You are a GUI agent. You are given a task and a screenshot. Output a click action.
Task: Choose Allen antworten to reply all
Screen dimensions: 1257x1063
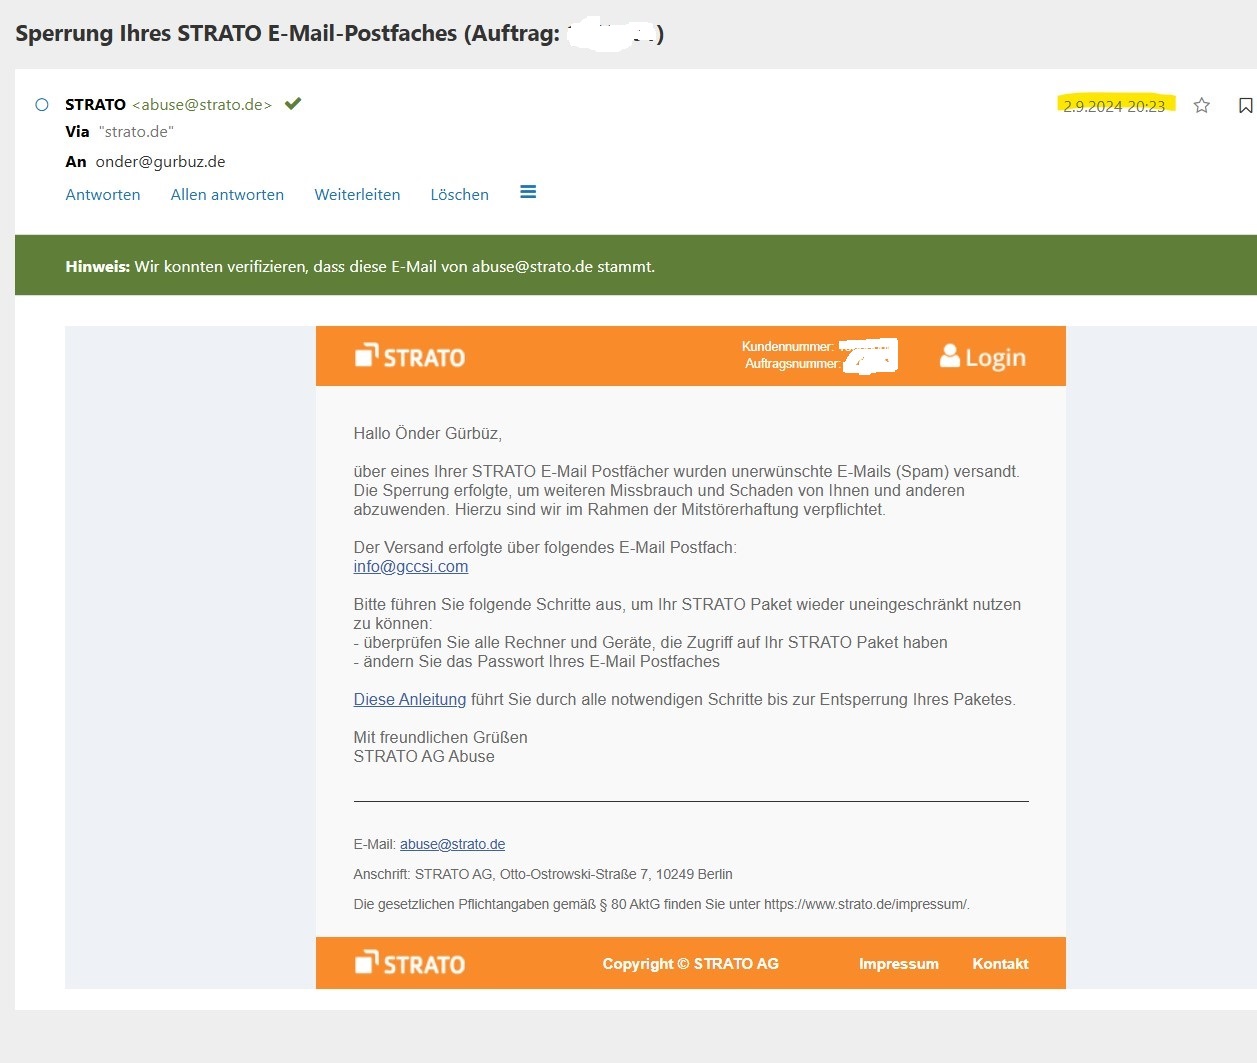[227, 195]
